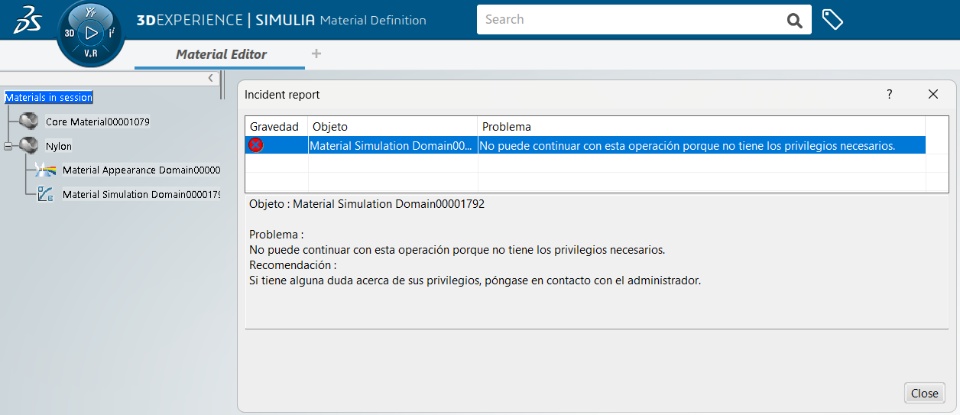Viewport: 960px width, 415px height.
Task: Add a new tab with plus
Action: (x=316, y=54)
